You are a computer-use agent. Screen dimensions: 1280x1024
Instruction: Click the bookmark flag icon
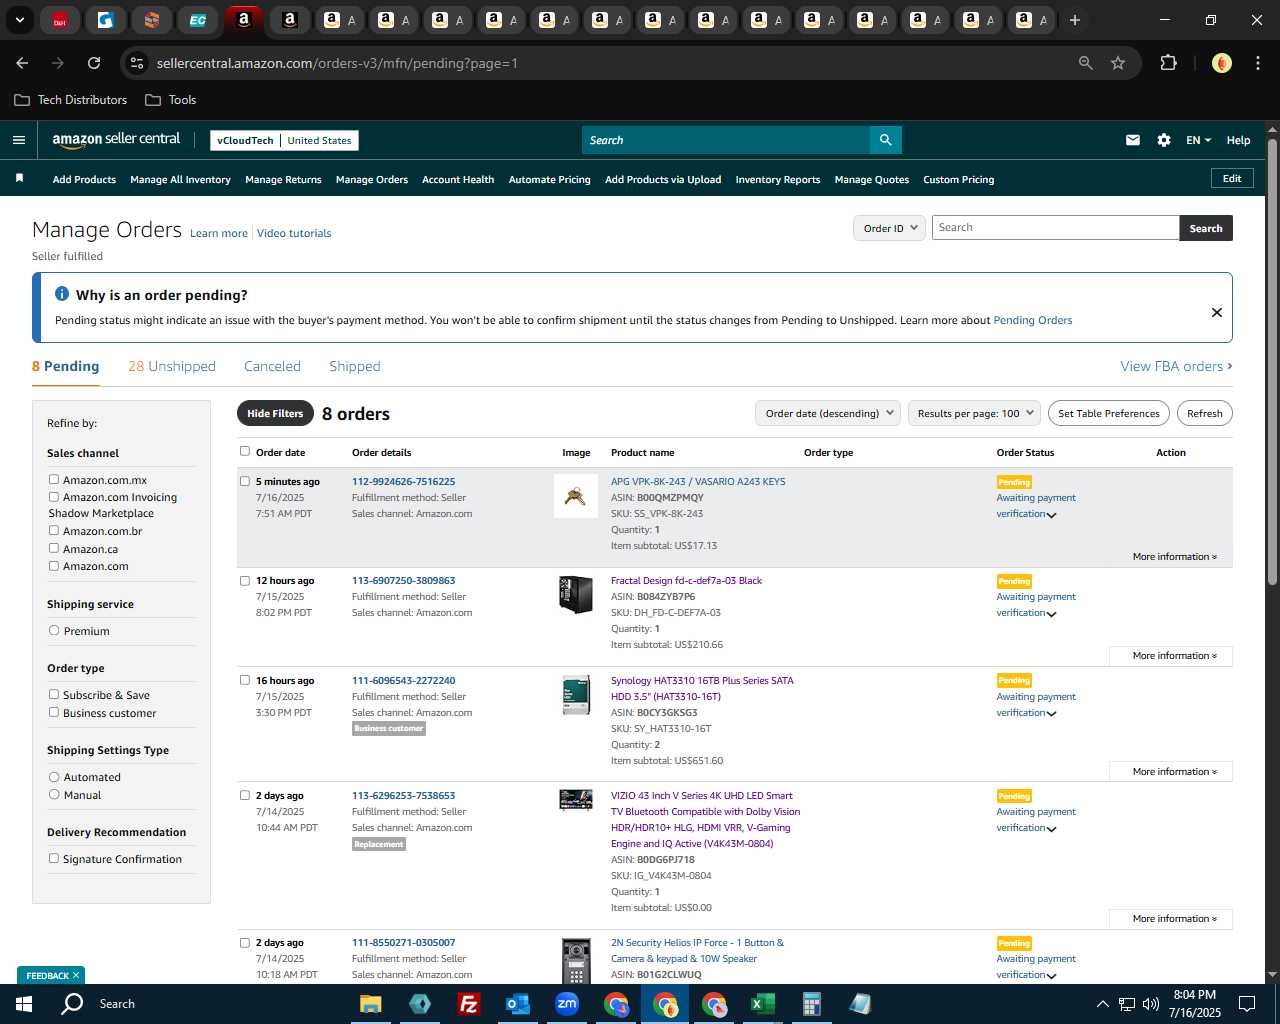[x=19, y=178]
